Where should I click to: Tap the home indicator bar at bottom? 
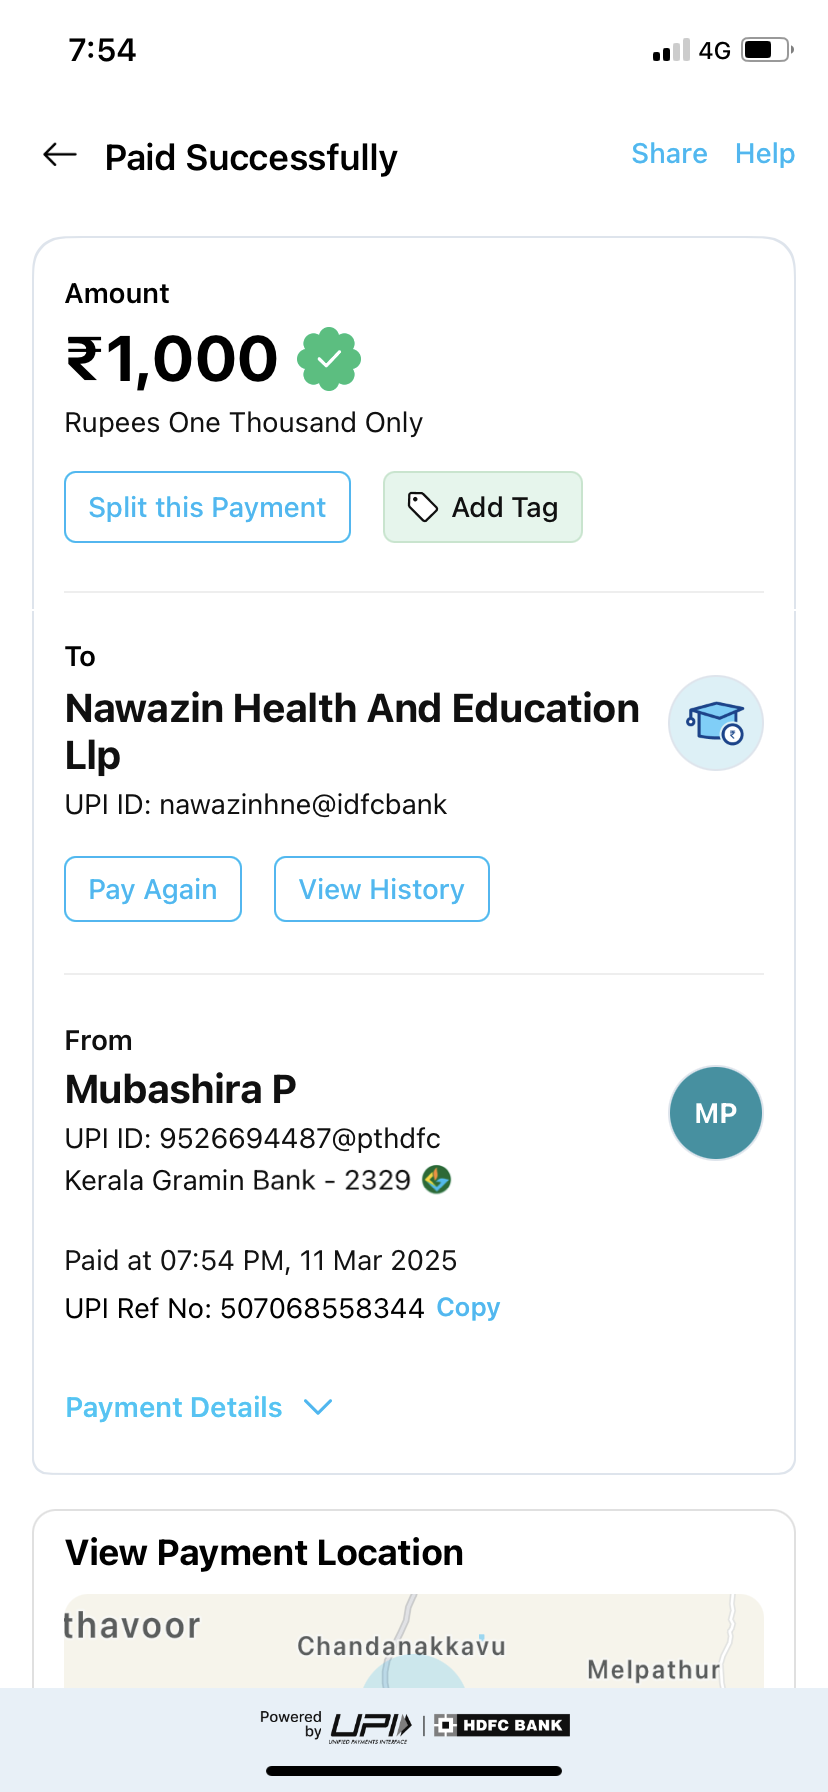point(414,1771)
